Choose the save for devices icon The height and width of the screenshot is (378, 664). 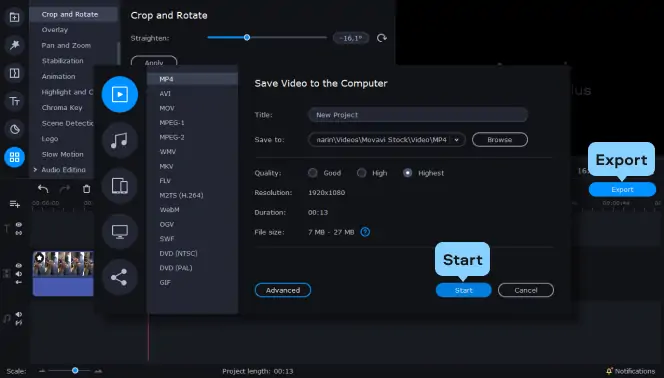coord(120,186)
